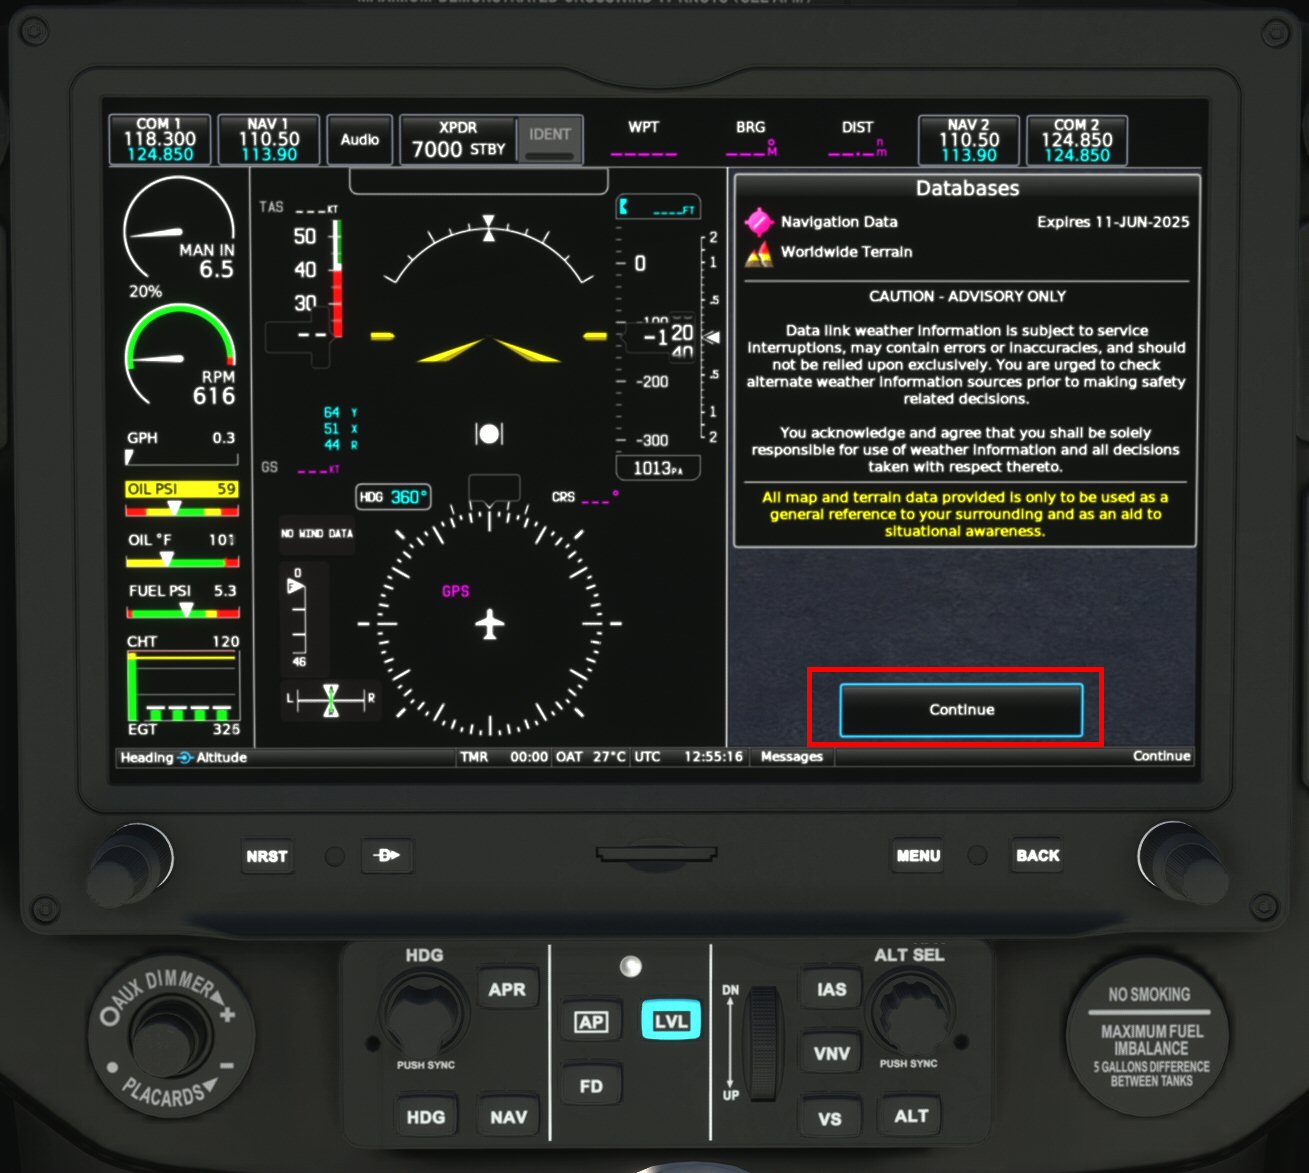Open the Audio panel tab
This screenshot has height=1173, width=1309.
pos(360,140)
